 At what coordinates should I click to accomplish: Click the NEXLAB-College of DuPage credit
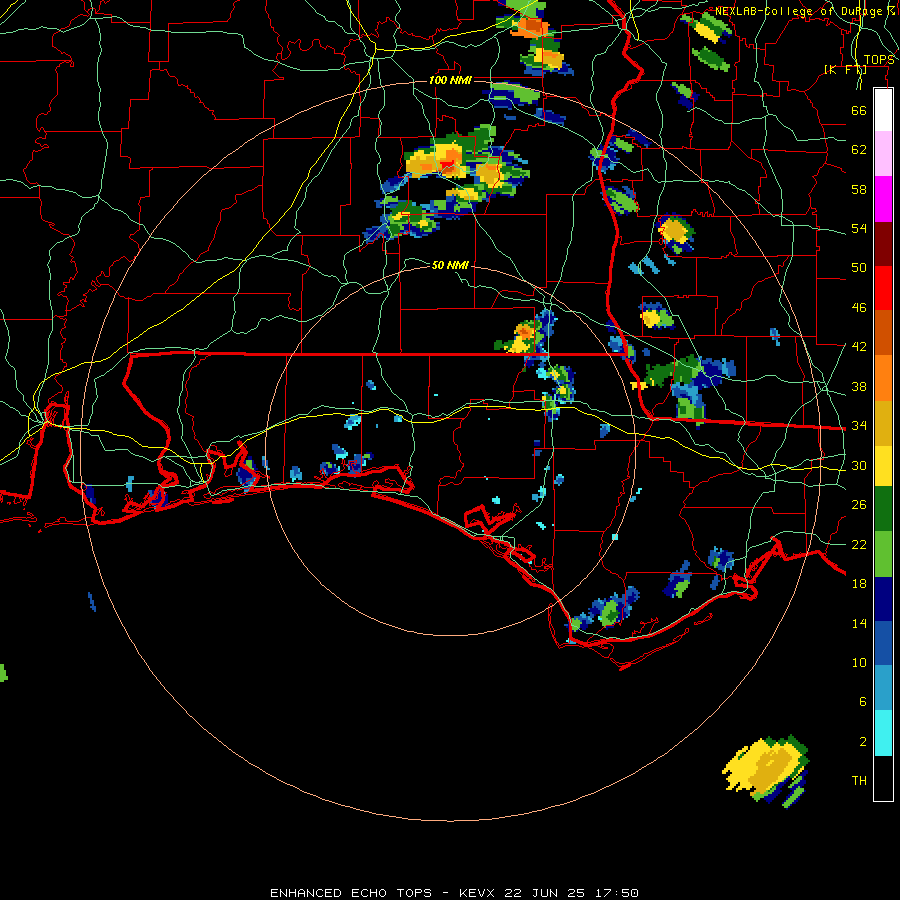pos(805,11)
